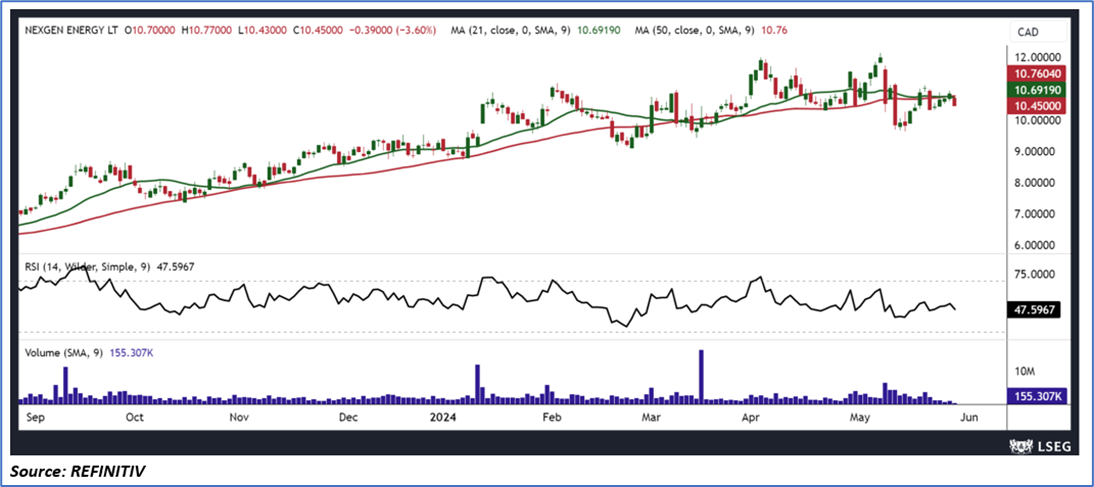Click the Feb time axis label
The image size is (1094, 487).
coord(552,417)
